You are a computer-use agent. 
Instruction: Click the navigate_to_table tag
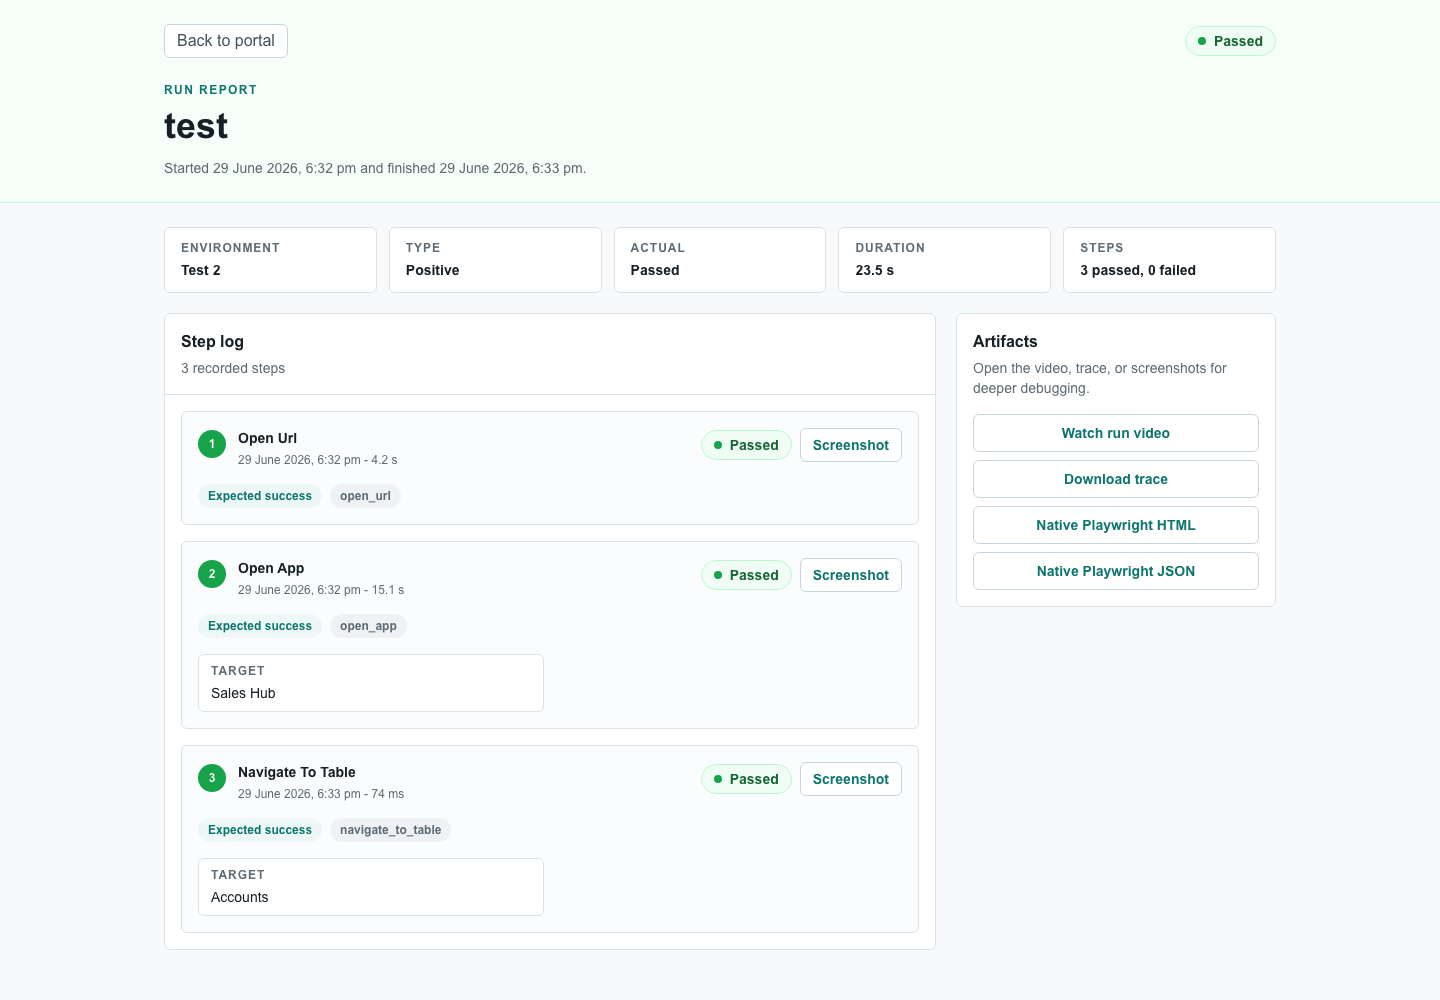pos(390,830)
